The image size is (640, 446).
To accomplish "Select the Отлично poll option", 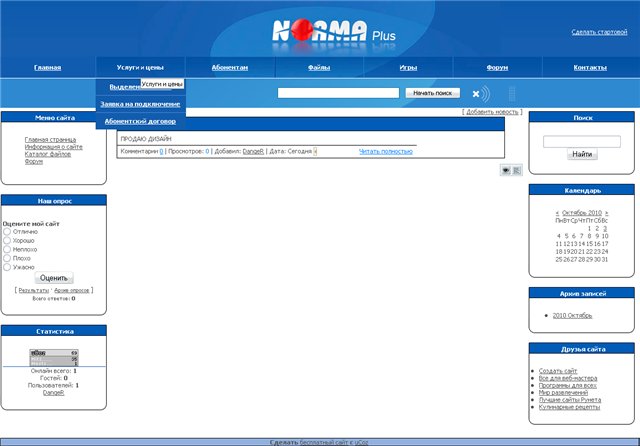I will 8,232.
